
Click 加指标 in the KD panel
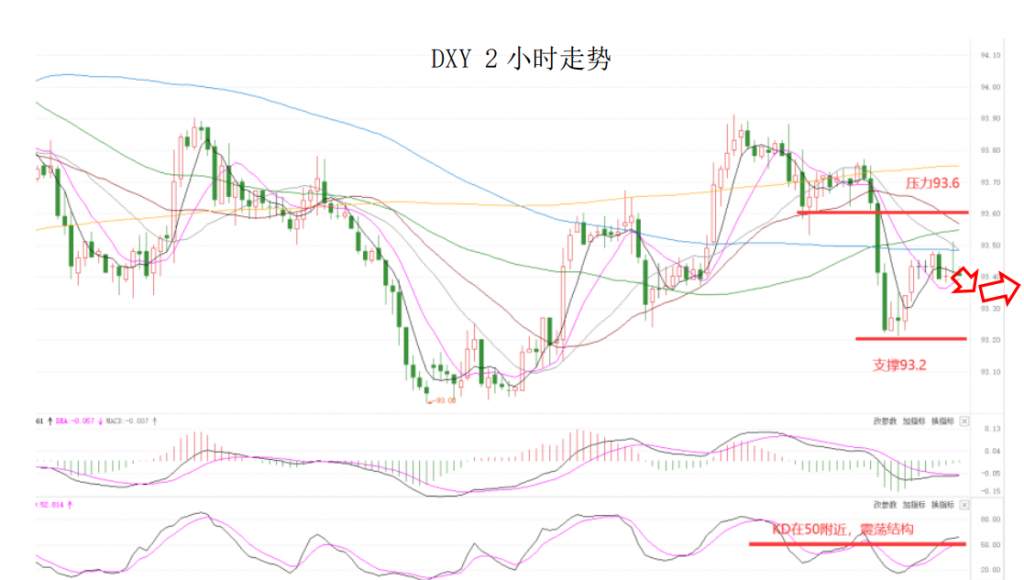(x=914, y=505)
